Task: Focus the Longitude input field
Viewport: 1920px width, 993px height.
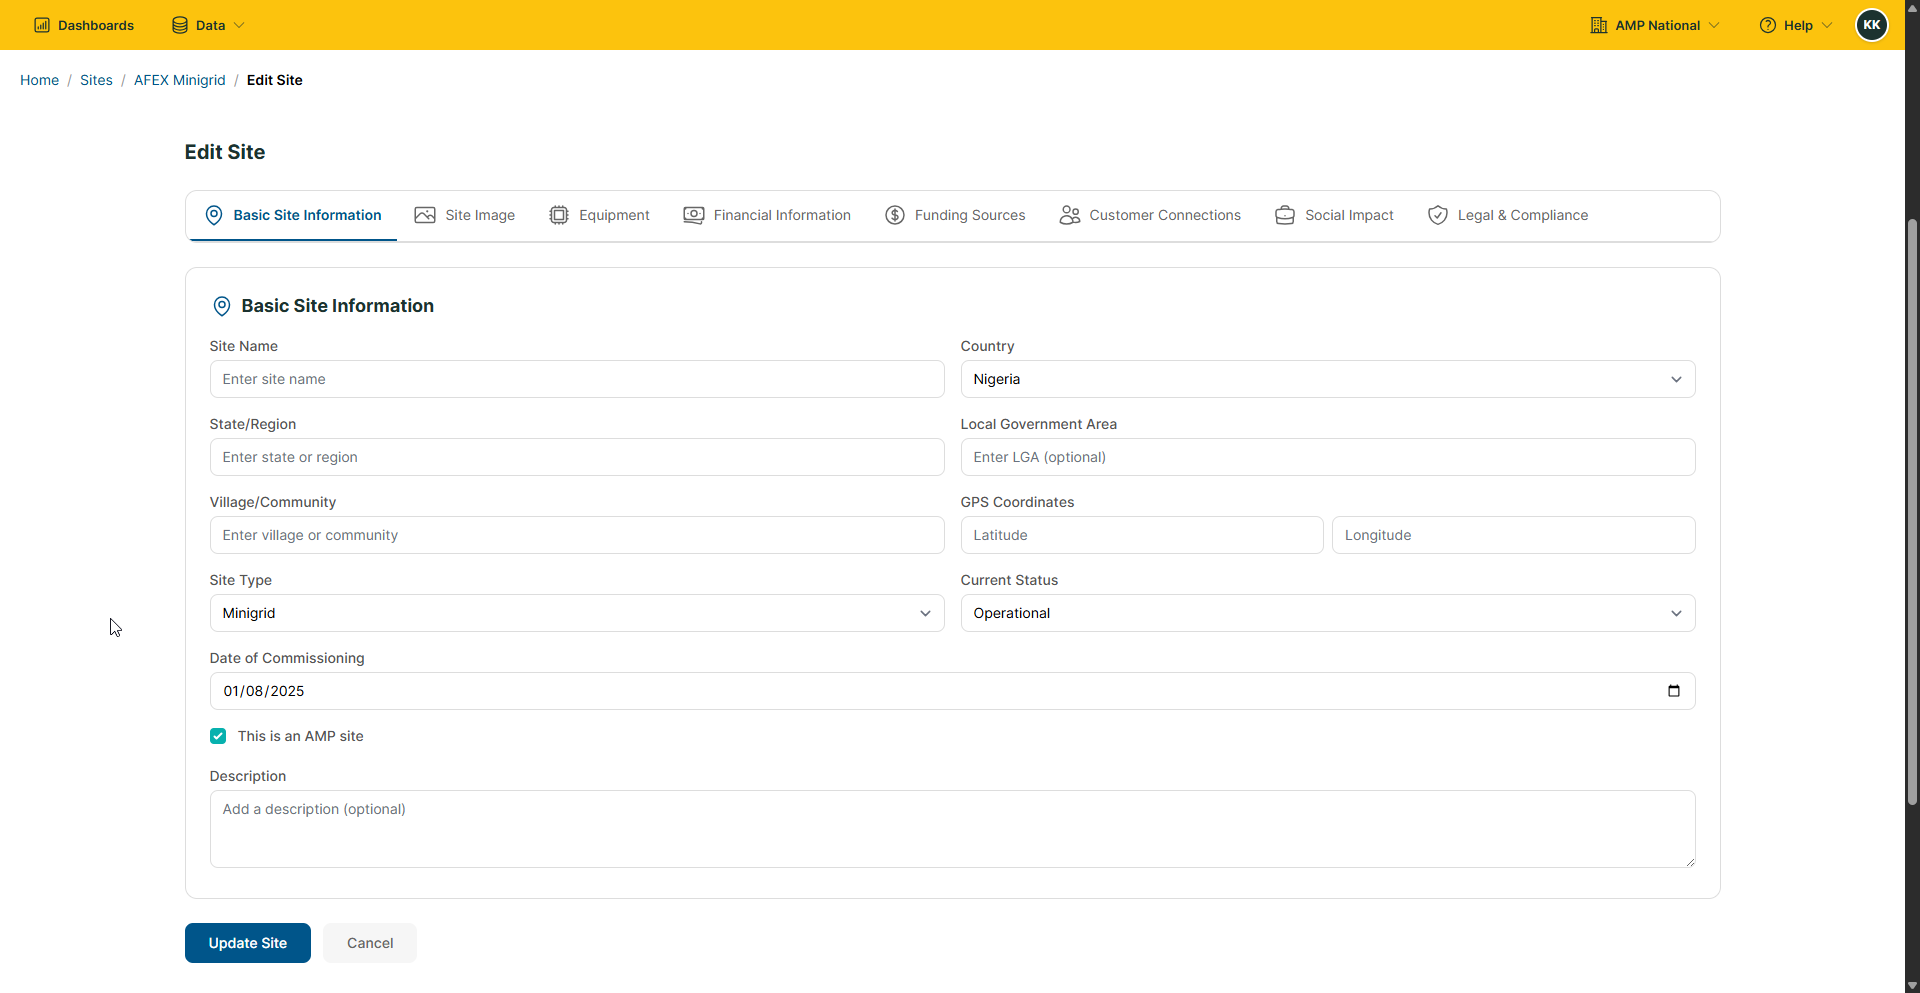Action: (1514, 535)
